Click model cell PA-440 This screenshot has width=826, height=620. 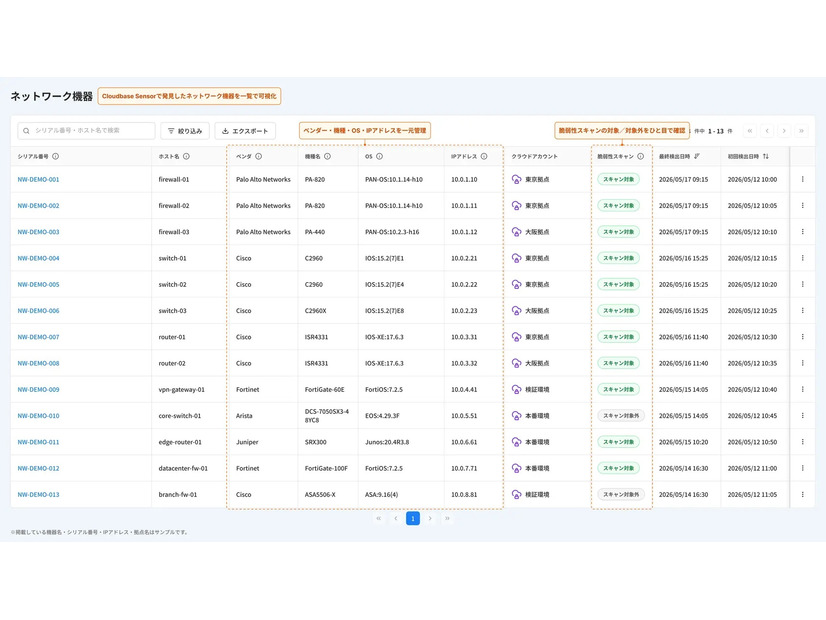point(315,232)
